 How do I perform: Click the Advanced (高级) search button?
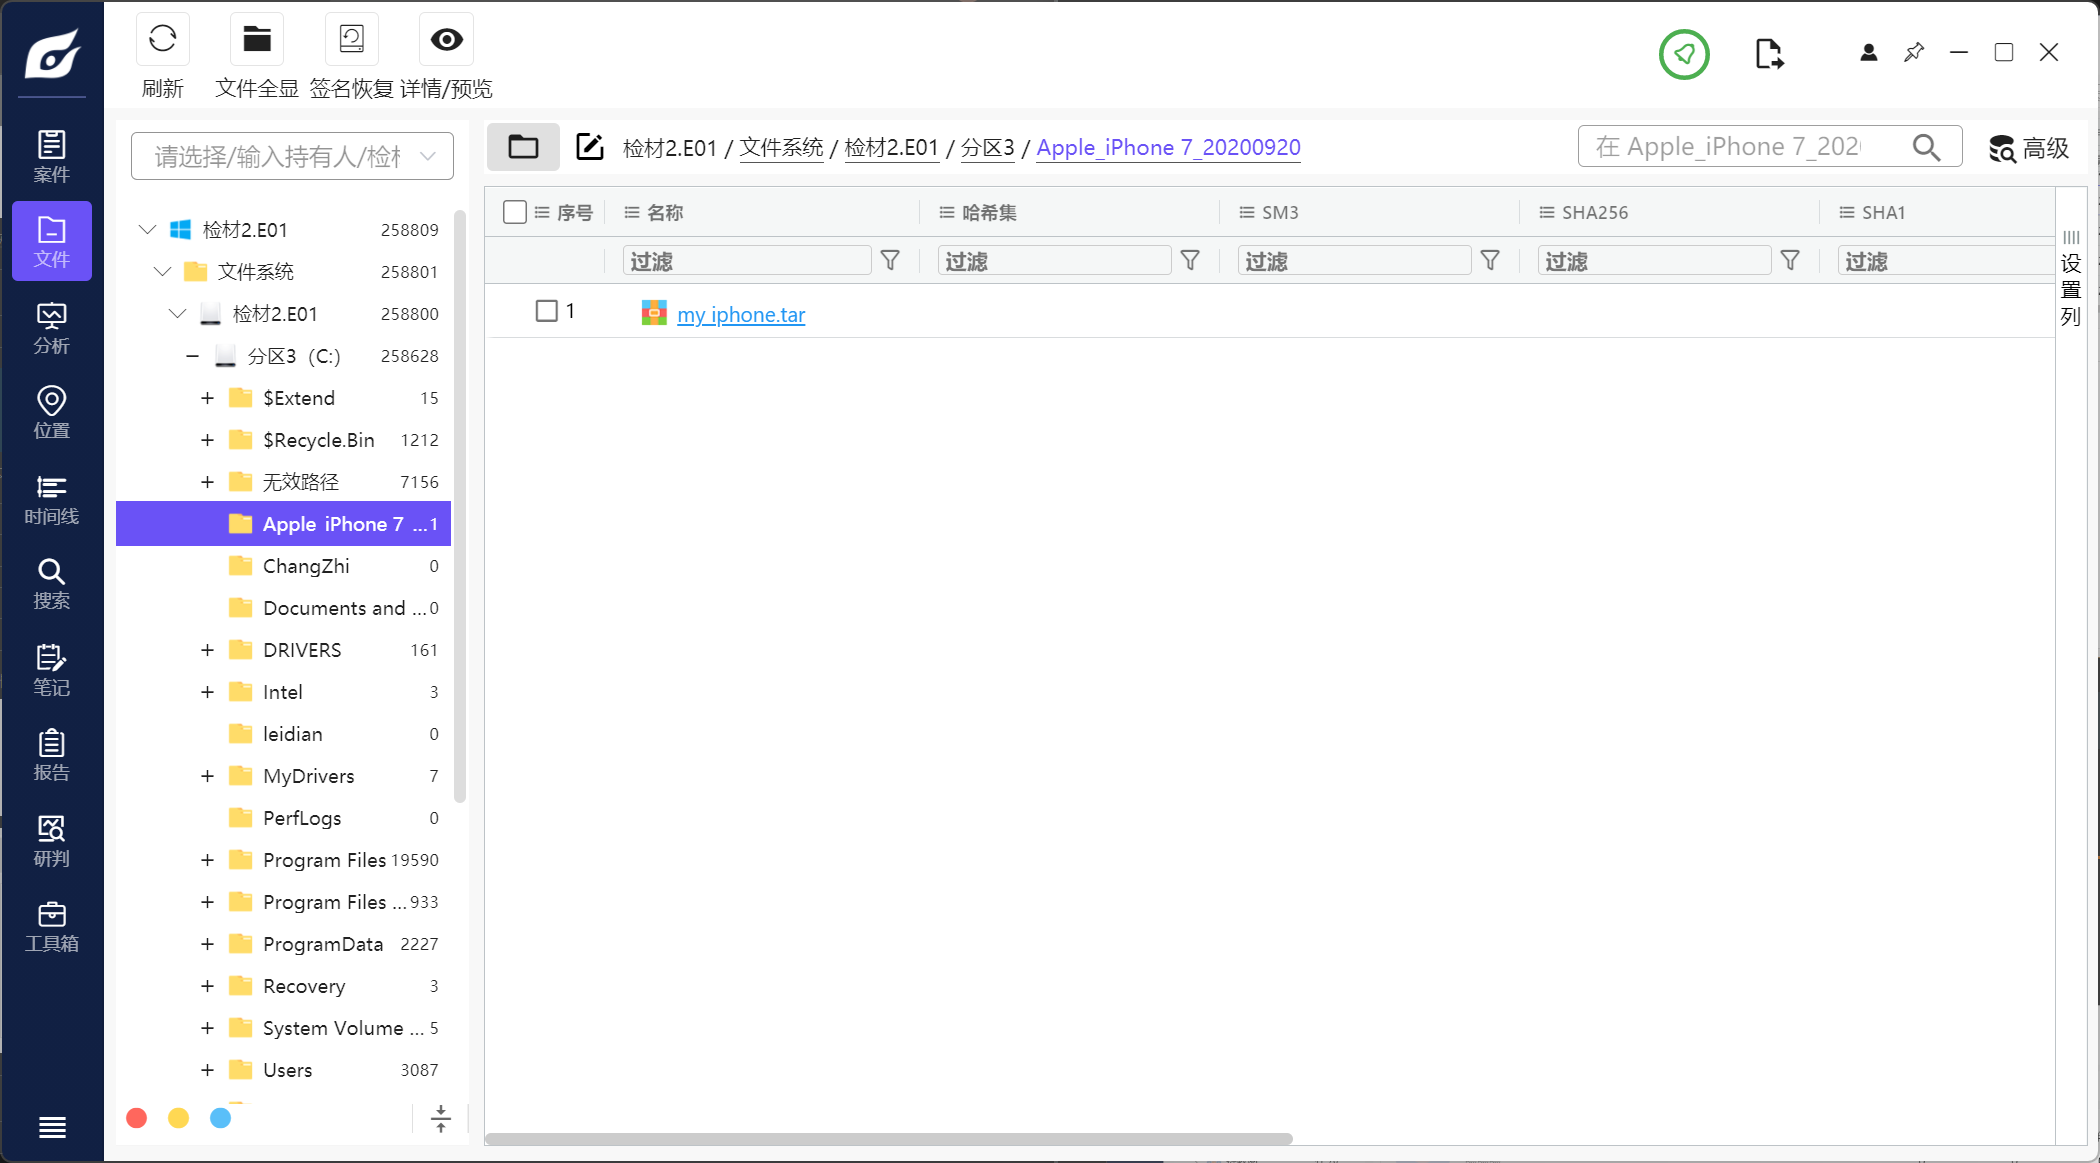tap(2028, 148)
